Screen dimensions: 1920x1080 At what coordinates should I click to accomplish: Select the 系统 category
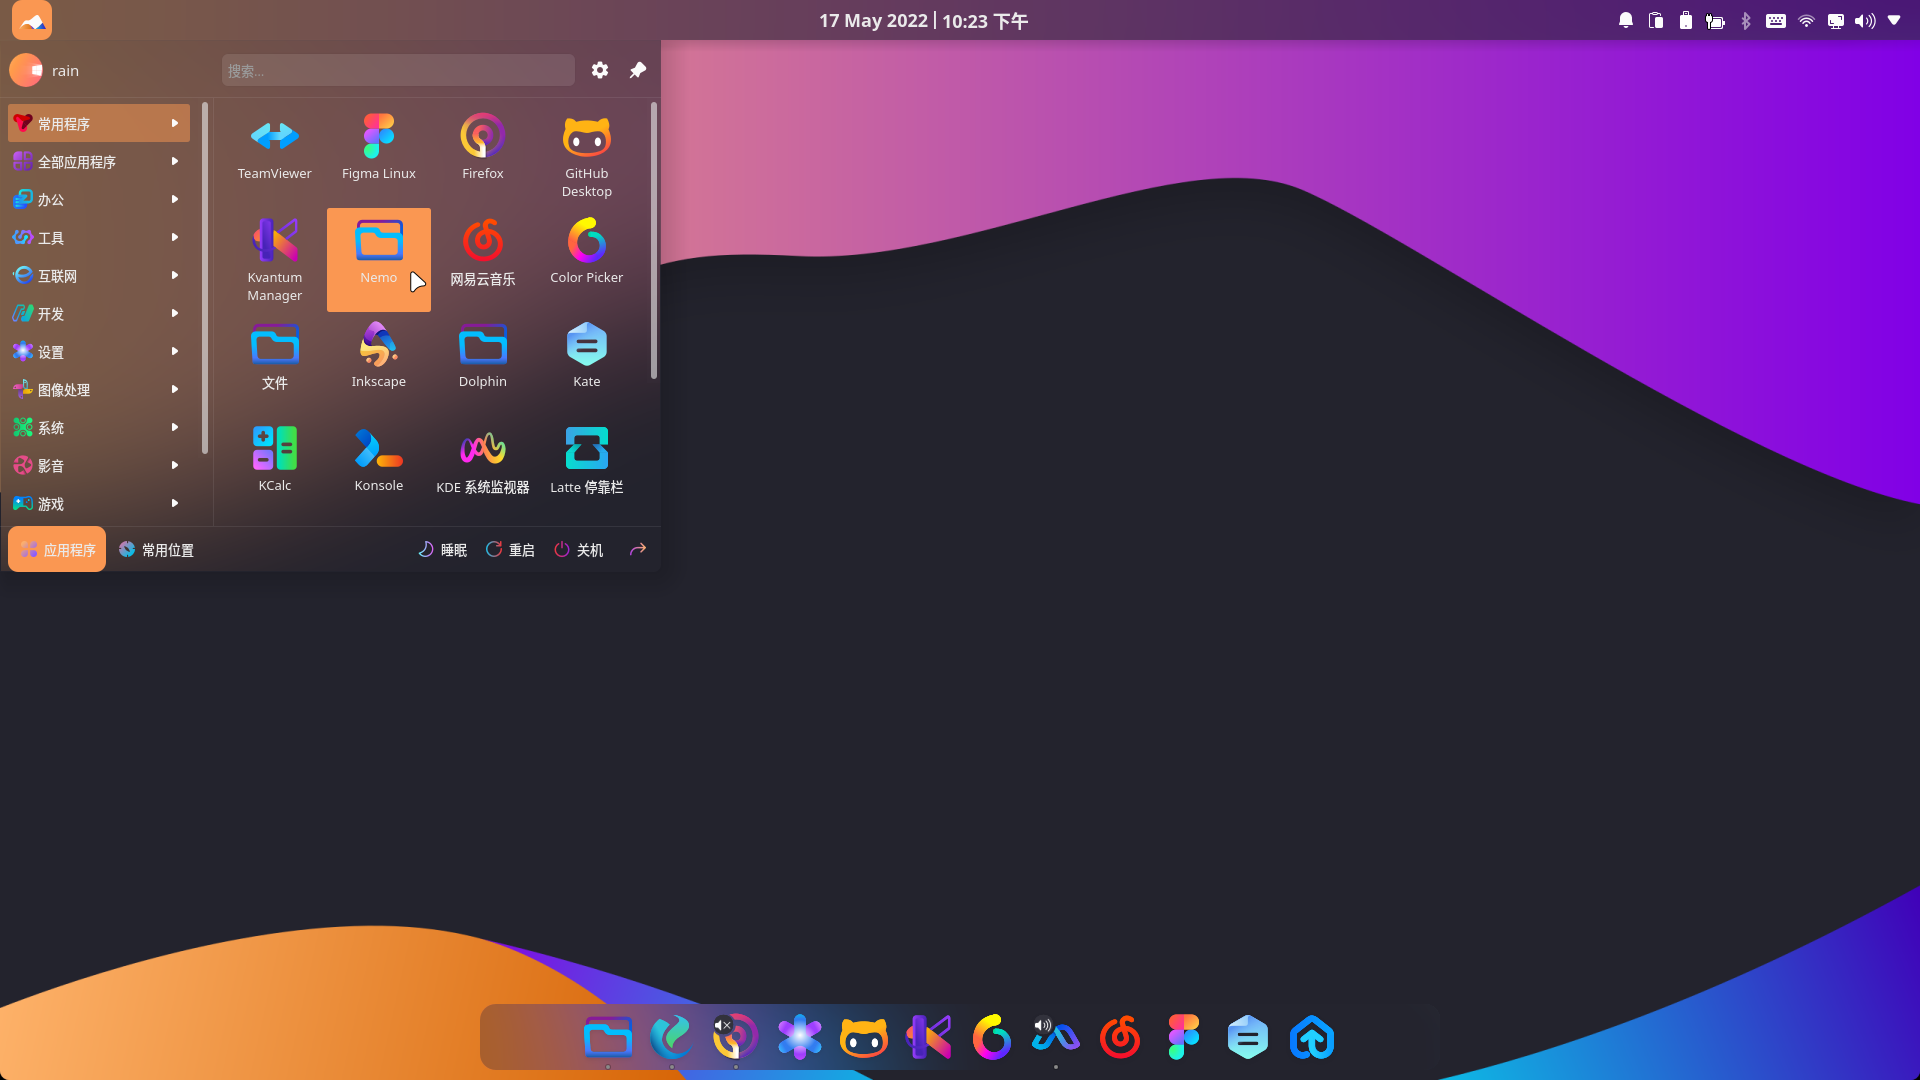pos(98,427)
